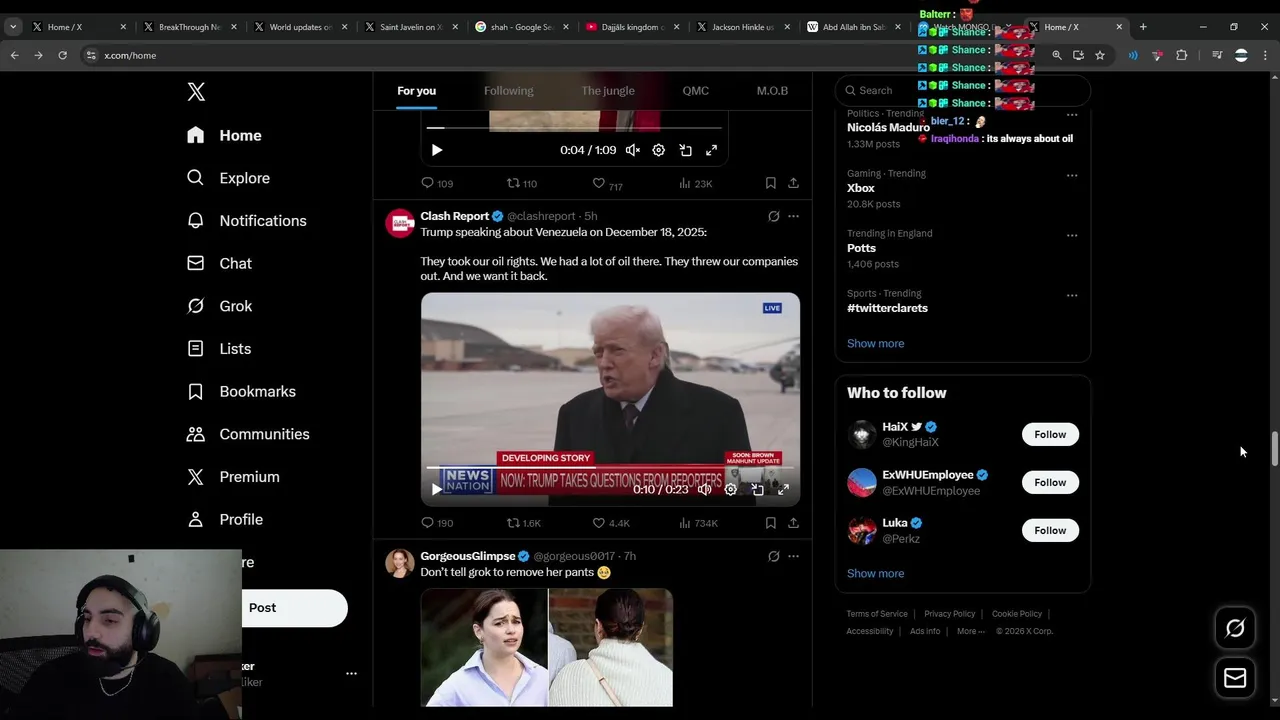Open more options on Clash Report post

coord(793,216)
